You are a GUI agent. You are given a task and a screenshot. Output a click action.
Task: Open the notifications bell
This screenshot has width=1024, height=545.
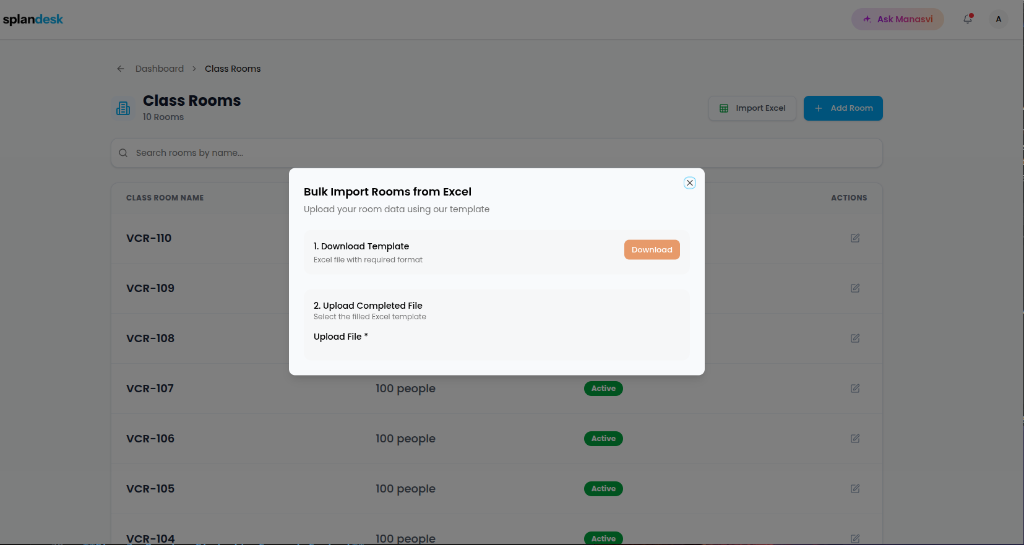point(968,19)
